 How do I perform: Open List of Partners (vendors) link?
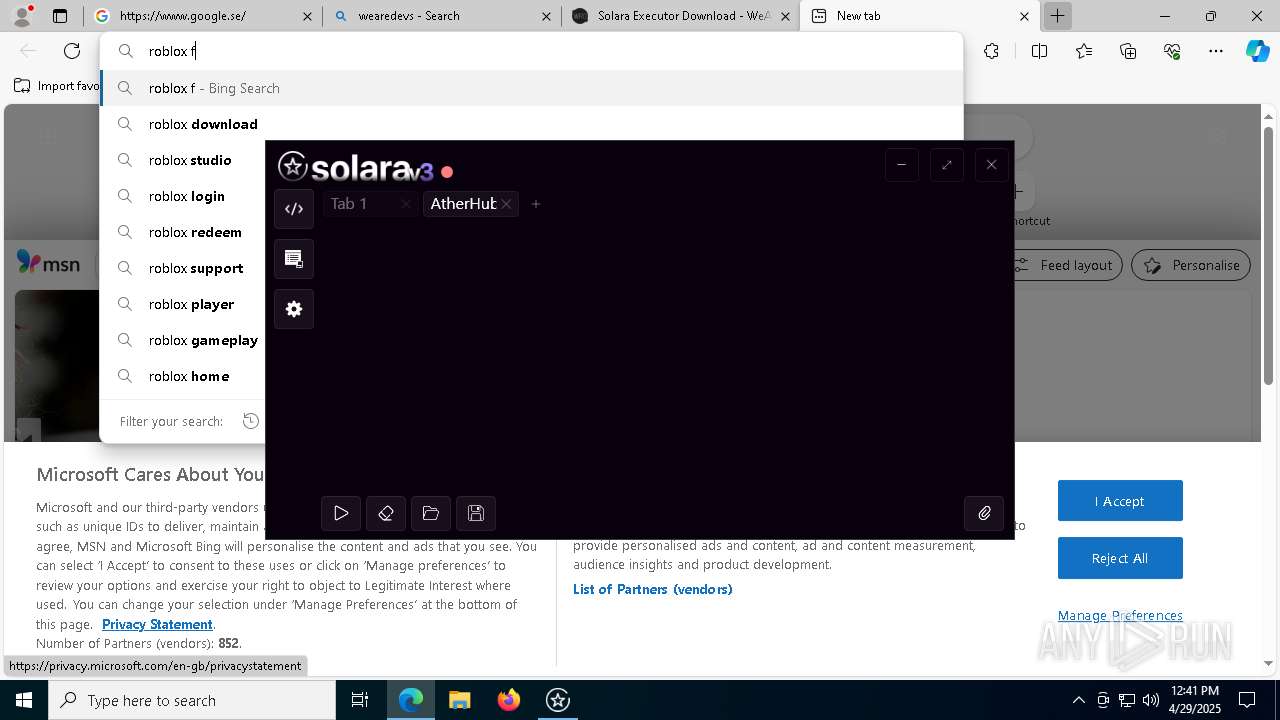coord(653,589)
